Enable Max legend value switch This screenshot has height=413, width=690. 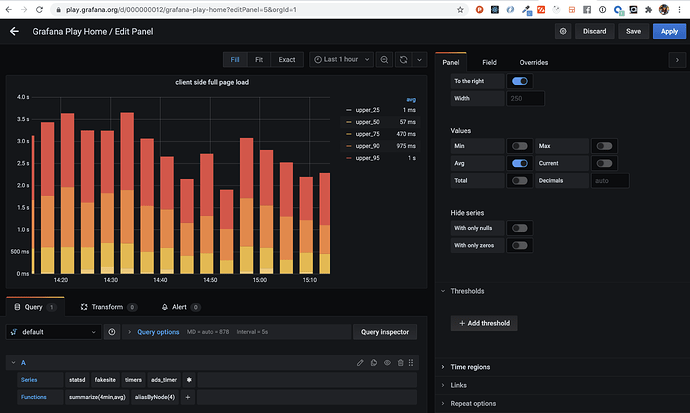pyautogui.click(x=604, y=146)
